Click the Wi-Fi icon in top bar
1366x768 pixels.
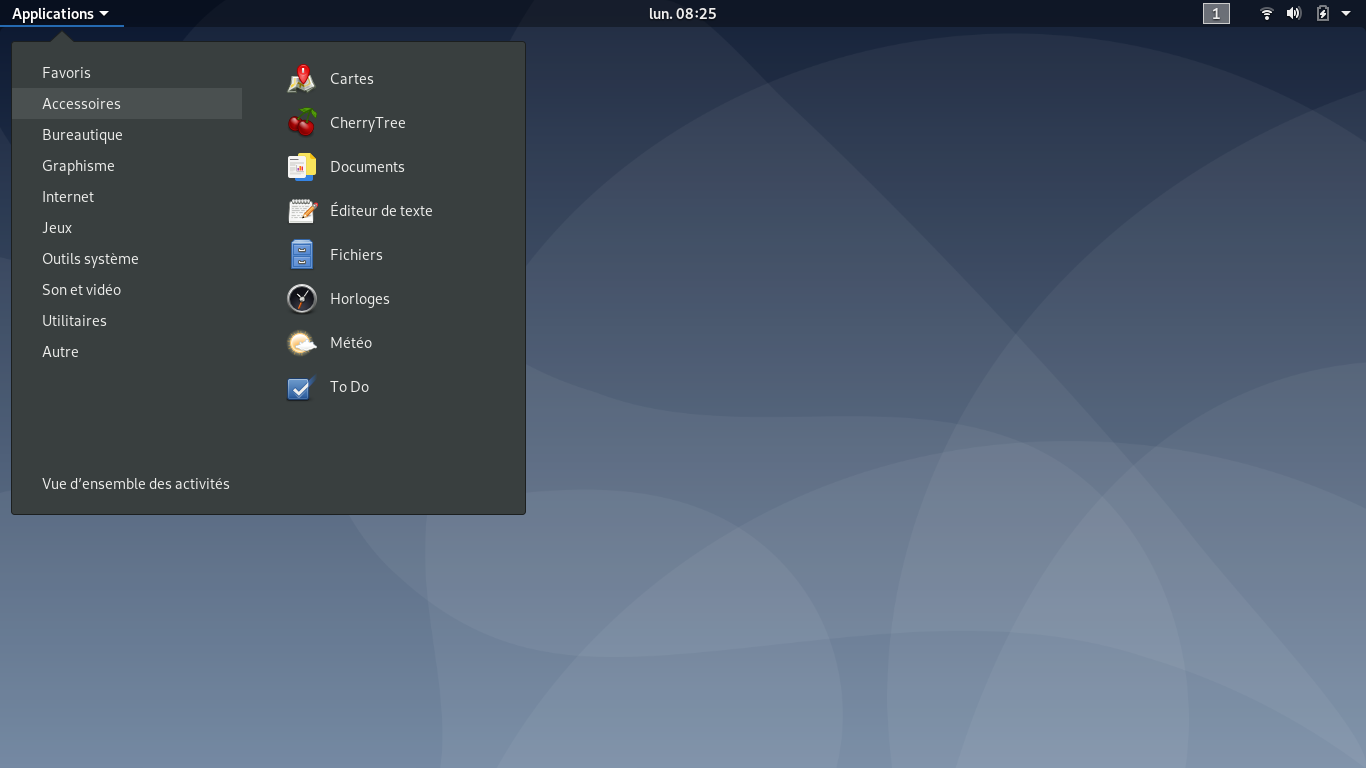click(x=1267, y=13)
